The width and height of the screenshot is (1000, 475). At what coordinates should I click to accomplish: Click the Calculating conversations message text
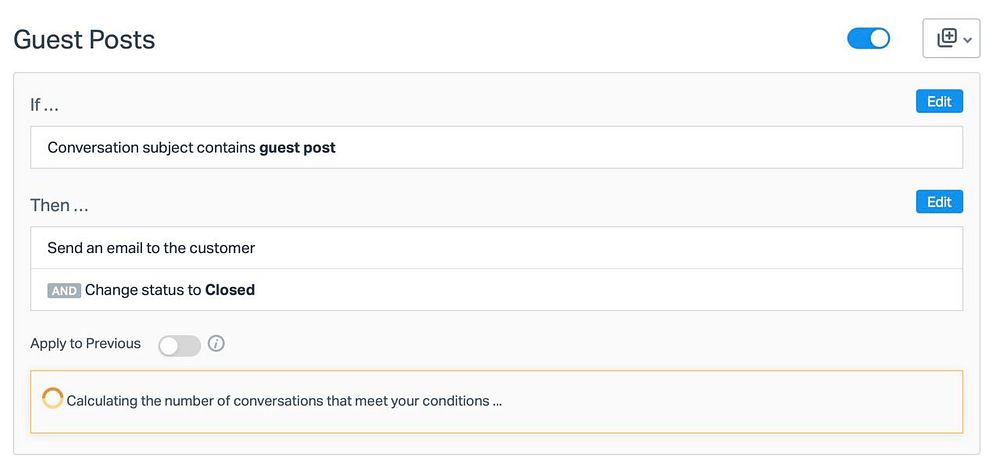pyautogui.click(x=284, y=401)
